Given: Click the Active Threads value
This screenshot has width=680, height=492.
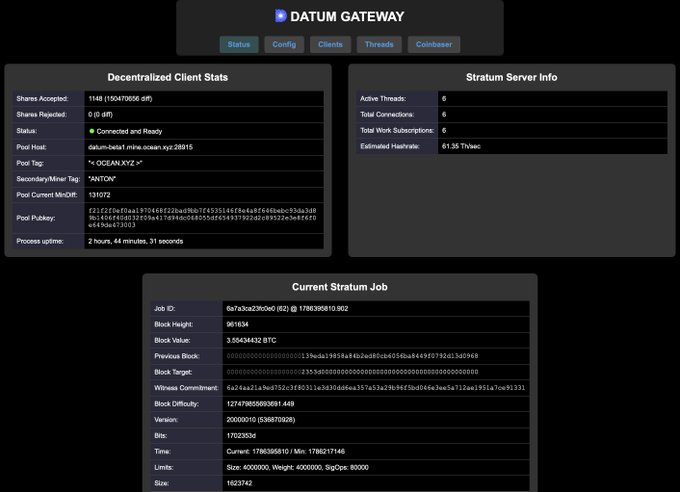Looking at the screenshot, I should pos(444,98).
